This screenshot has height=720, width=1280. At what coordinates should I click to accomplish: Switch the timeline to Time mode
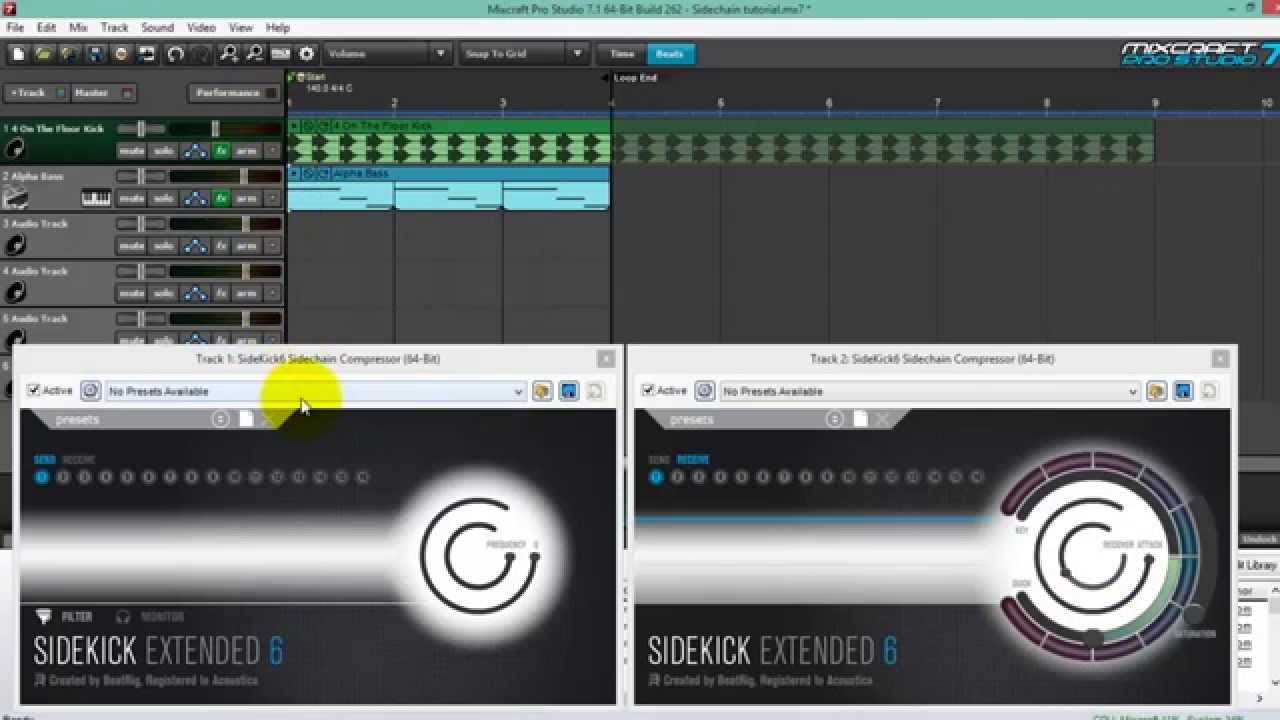pyautogui.click(x=622, y=54)
